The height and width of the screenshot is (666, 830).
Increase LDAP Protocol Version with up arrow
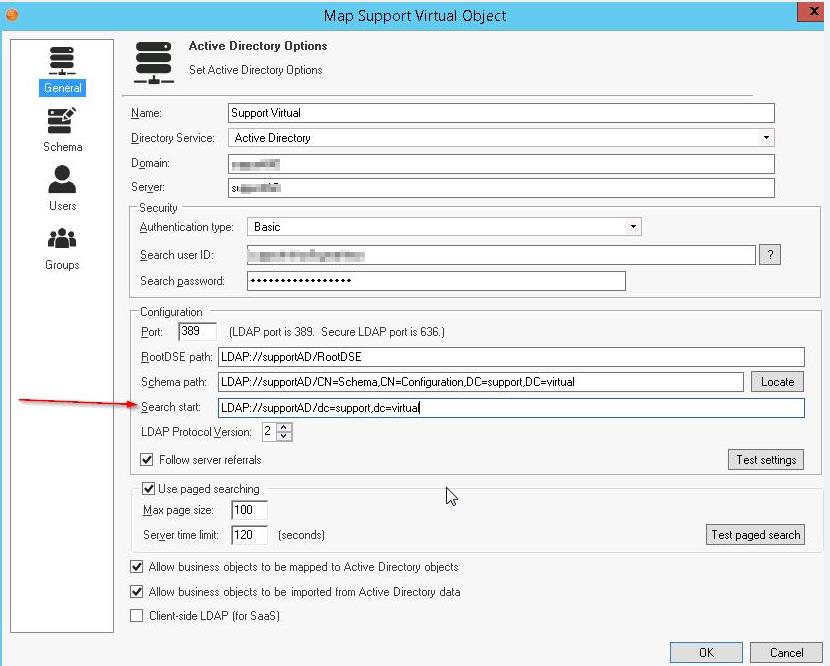pyautogui.click(x=285, y=427)
